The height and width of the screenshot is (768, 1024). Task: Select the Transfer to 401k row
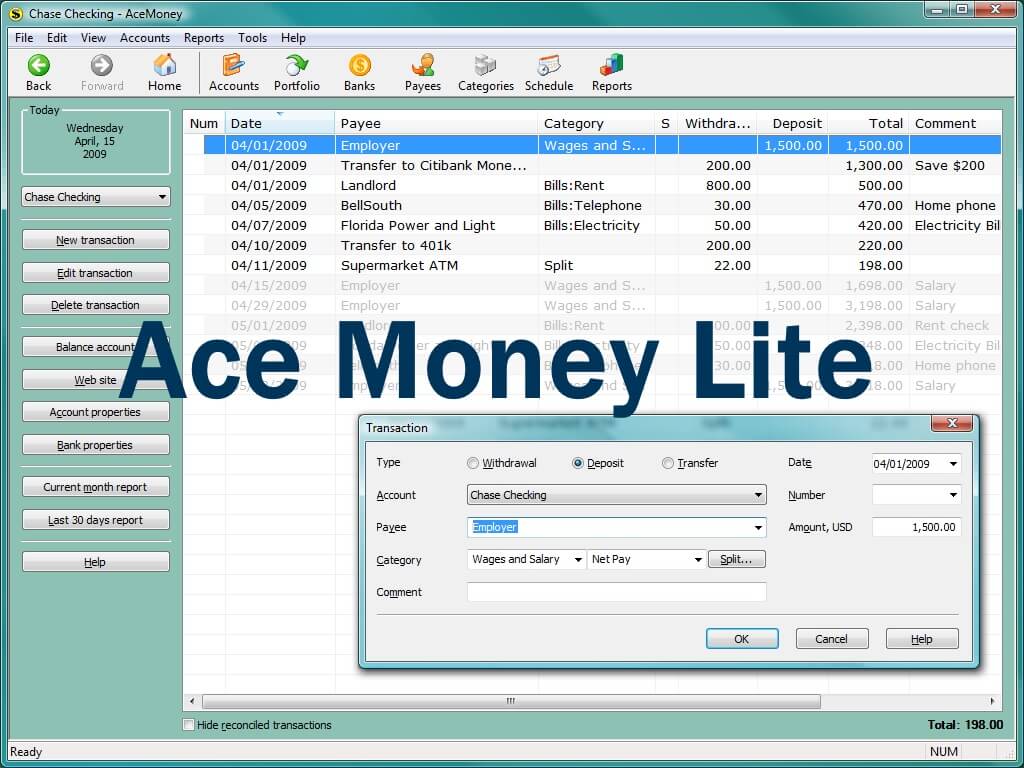592,246
